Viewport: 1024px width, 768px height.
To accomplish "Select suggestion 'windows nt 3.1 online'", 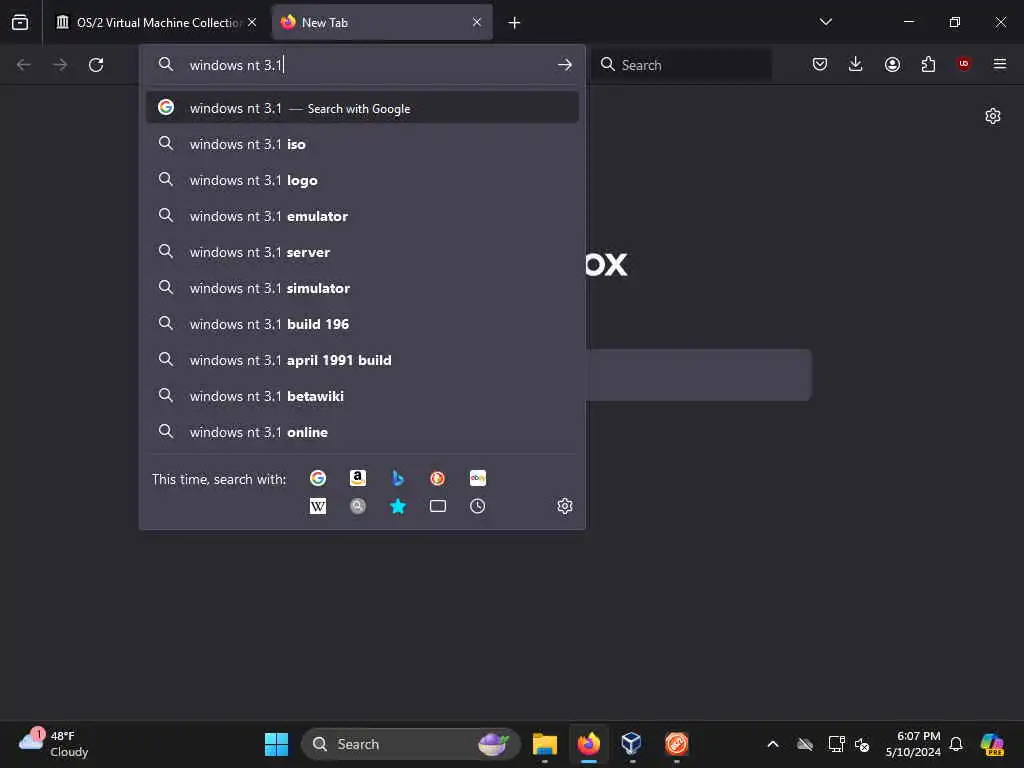I will point(362,431).
